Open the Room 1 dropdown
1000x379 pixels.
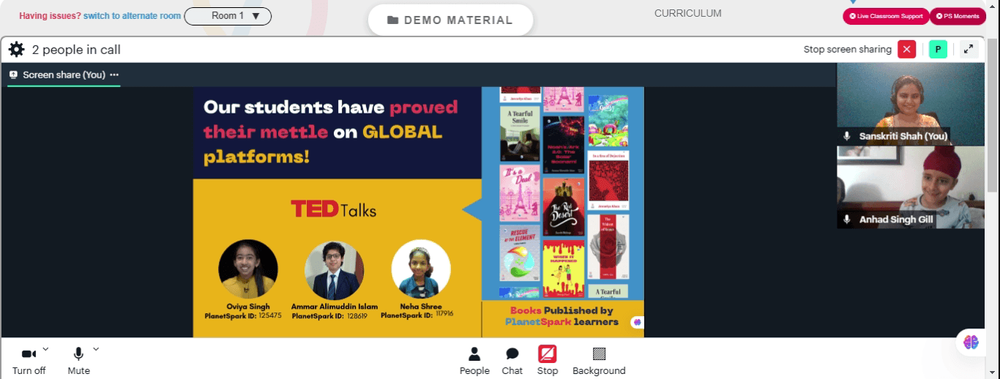pyautogui.click(x=228, y=16)
